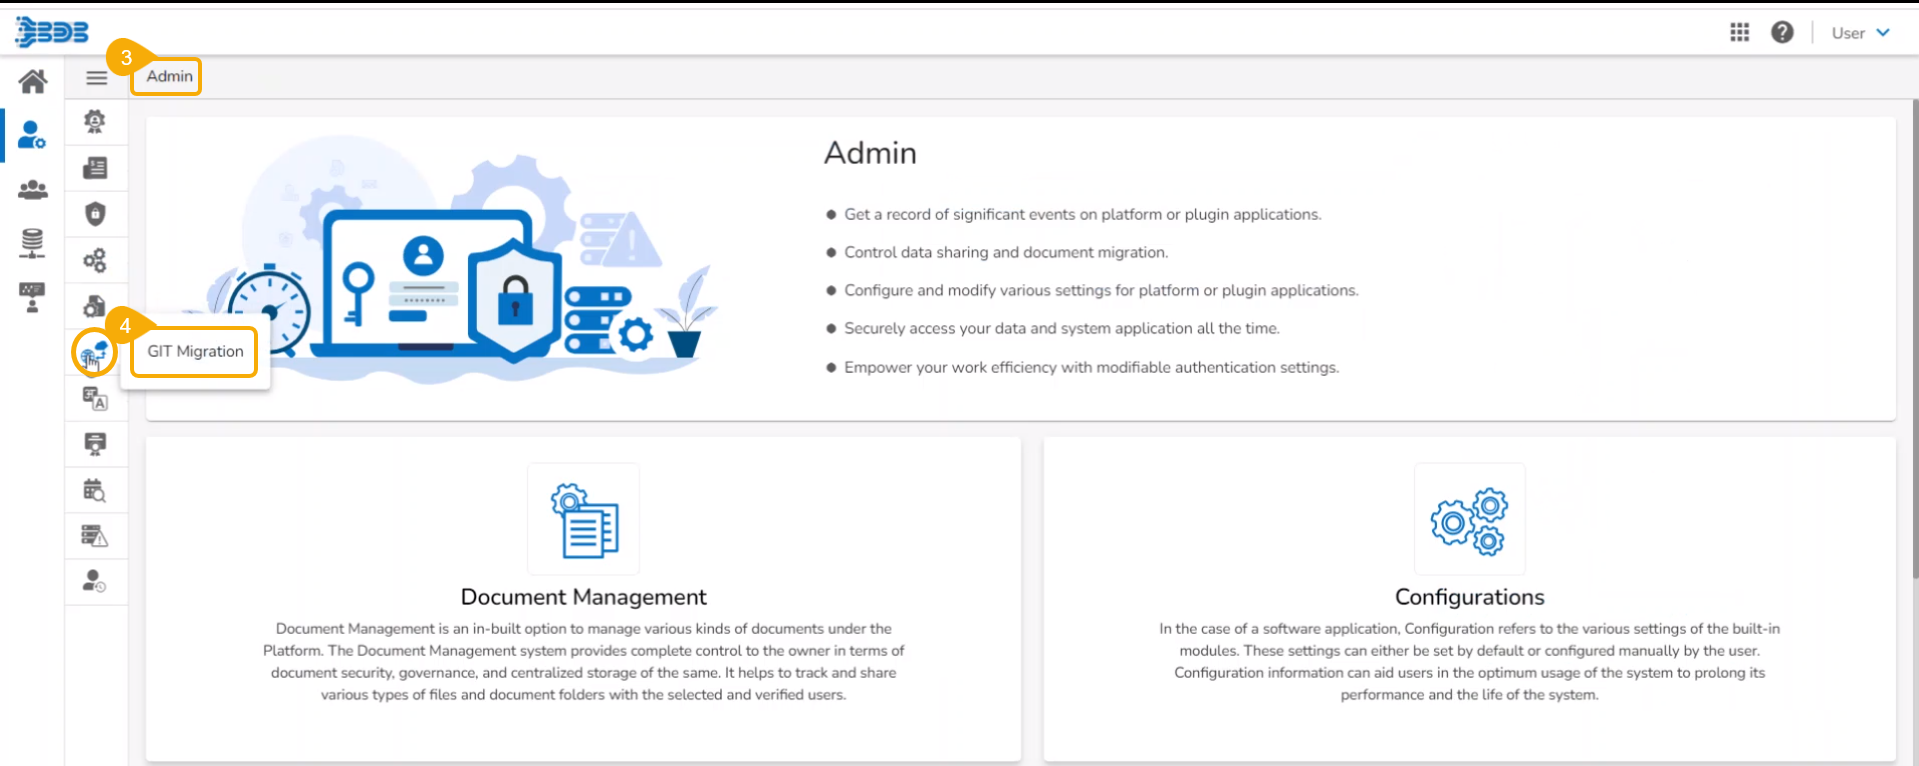The width and height of the screenshot is (1919, 766).
Task: Open the apps grid launcher
Action: [x=1740, y=32]
